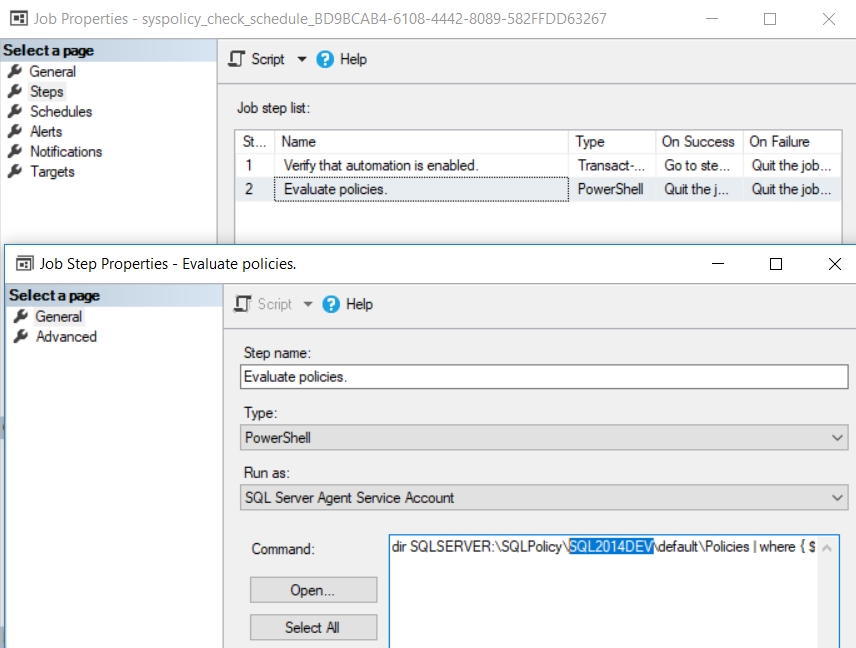Open the Run as dropdown
This screenshot has width=856, height=648.
[x=838, y=497]
